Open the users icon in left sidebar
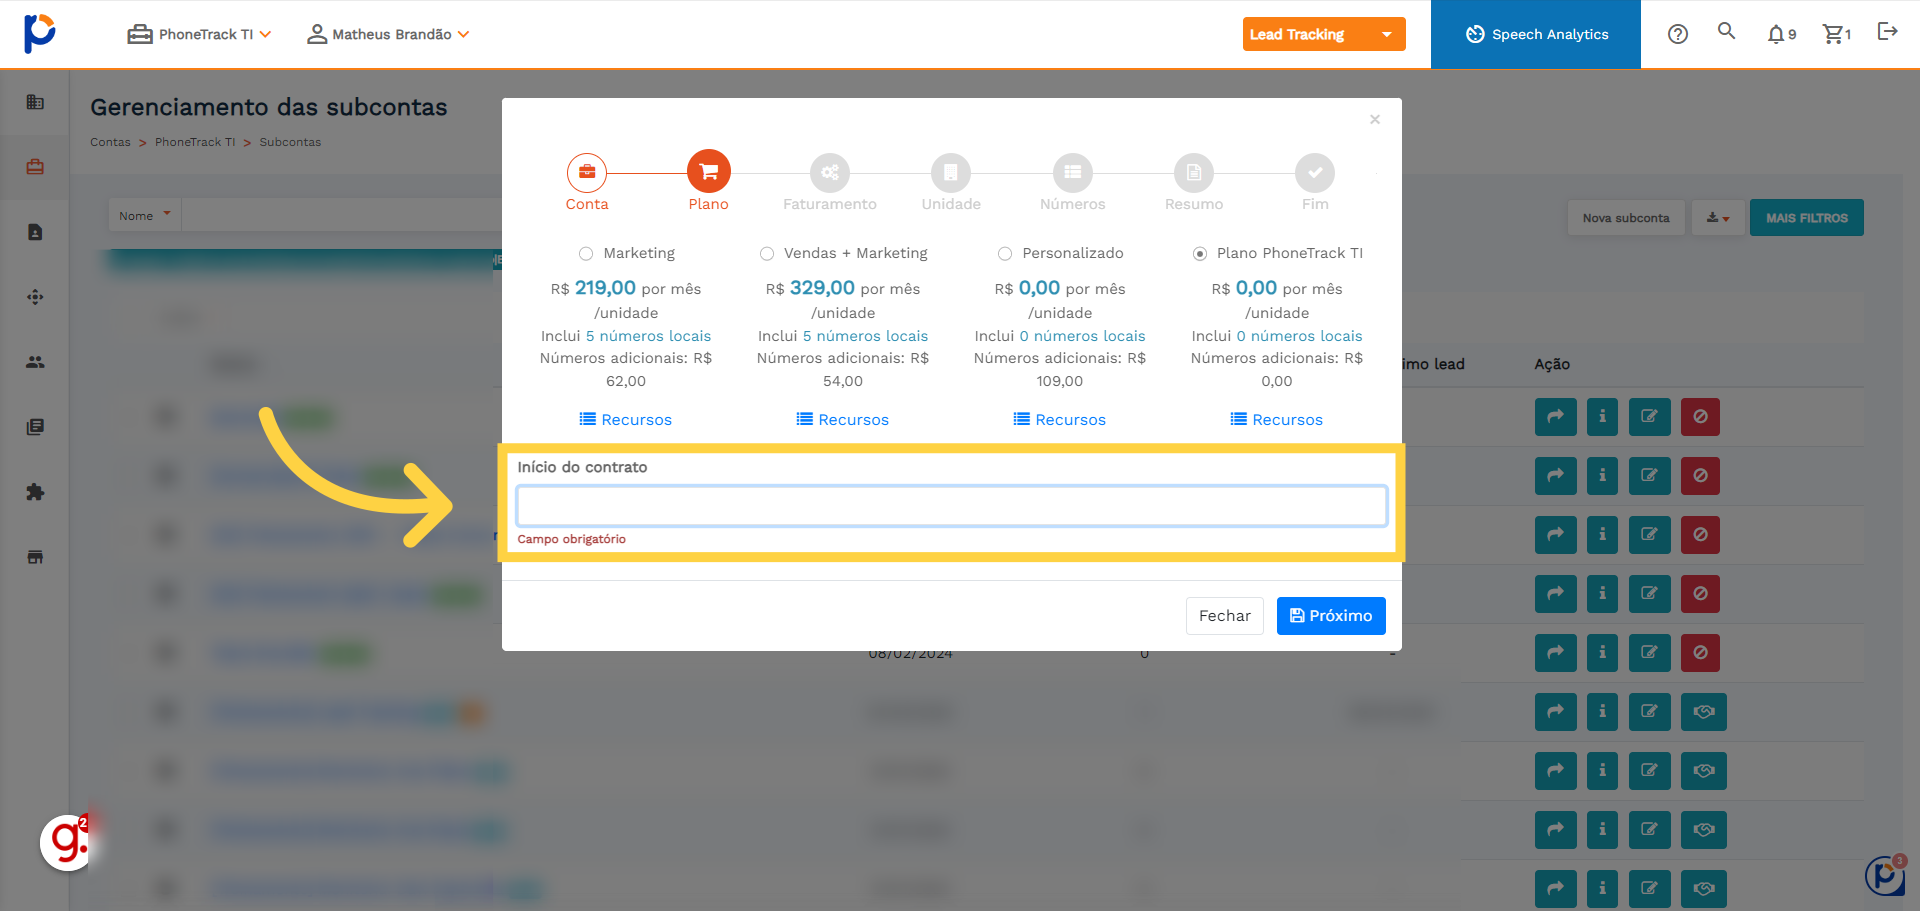 [x=35, y=362]
